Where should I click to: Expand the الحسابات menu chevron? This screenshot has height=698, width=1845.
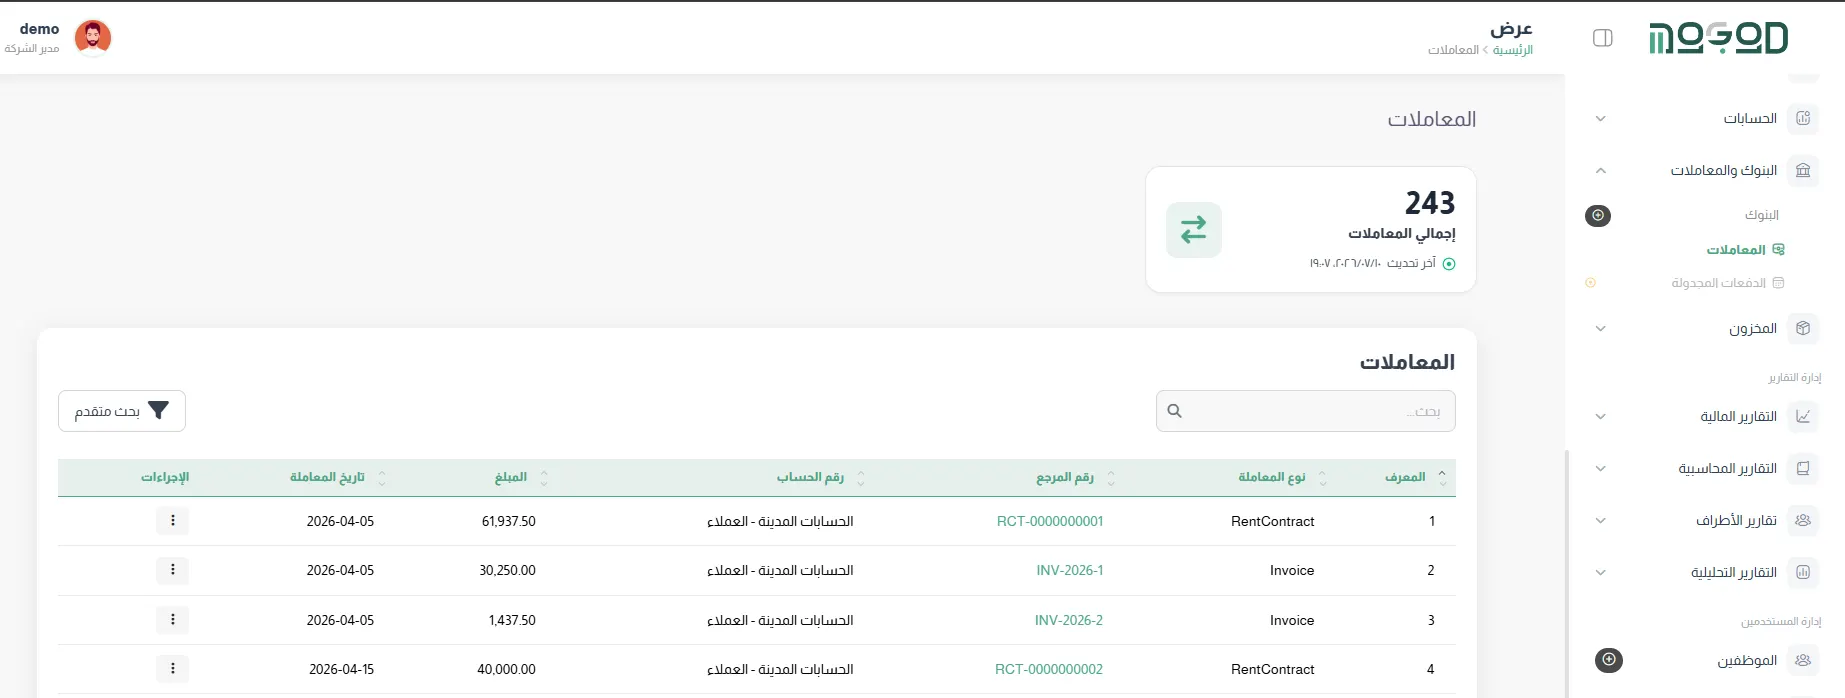point(1600,119)
